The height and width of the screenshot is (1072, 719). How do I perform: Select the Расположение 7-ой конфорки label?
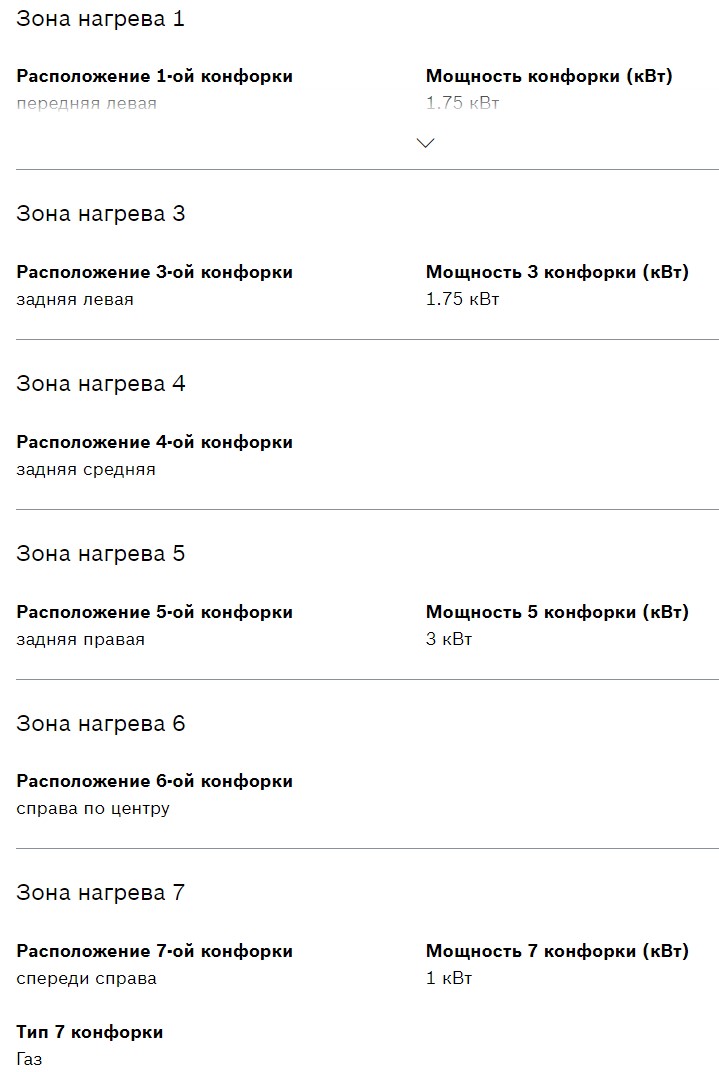click(x=154, y=951)
